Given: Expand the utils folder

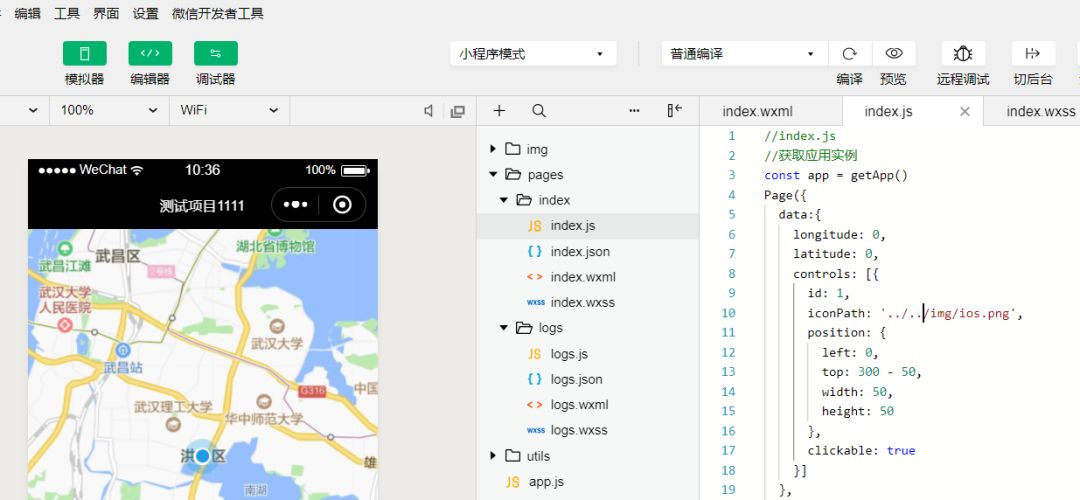Looking at the screenshot, I should pyautogui.click(x=492, y=455).
